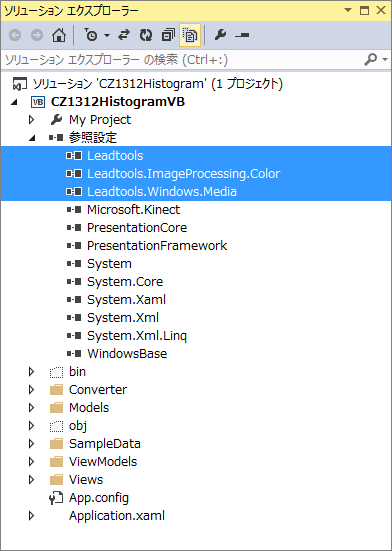Select the WindowsBase reference

[127, 354]
